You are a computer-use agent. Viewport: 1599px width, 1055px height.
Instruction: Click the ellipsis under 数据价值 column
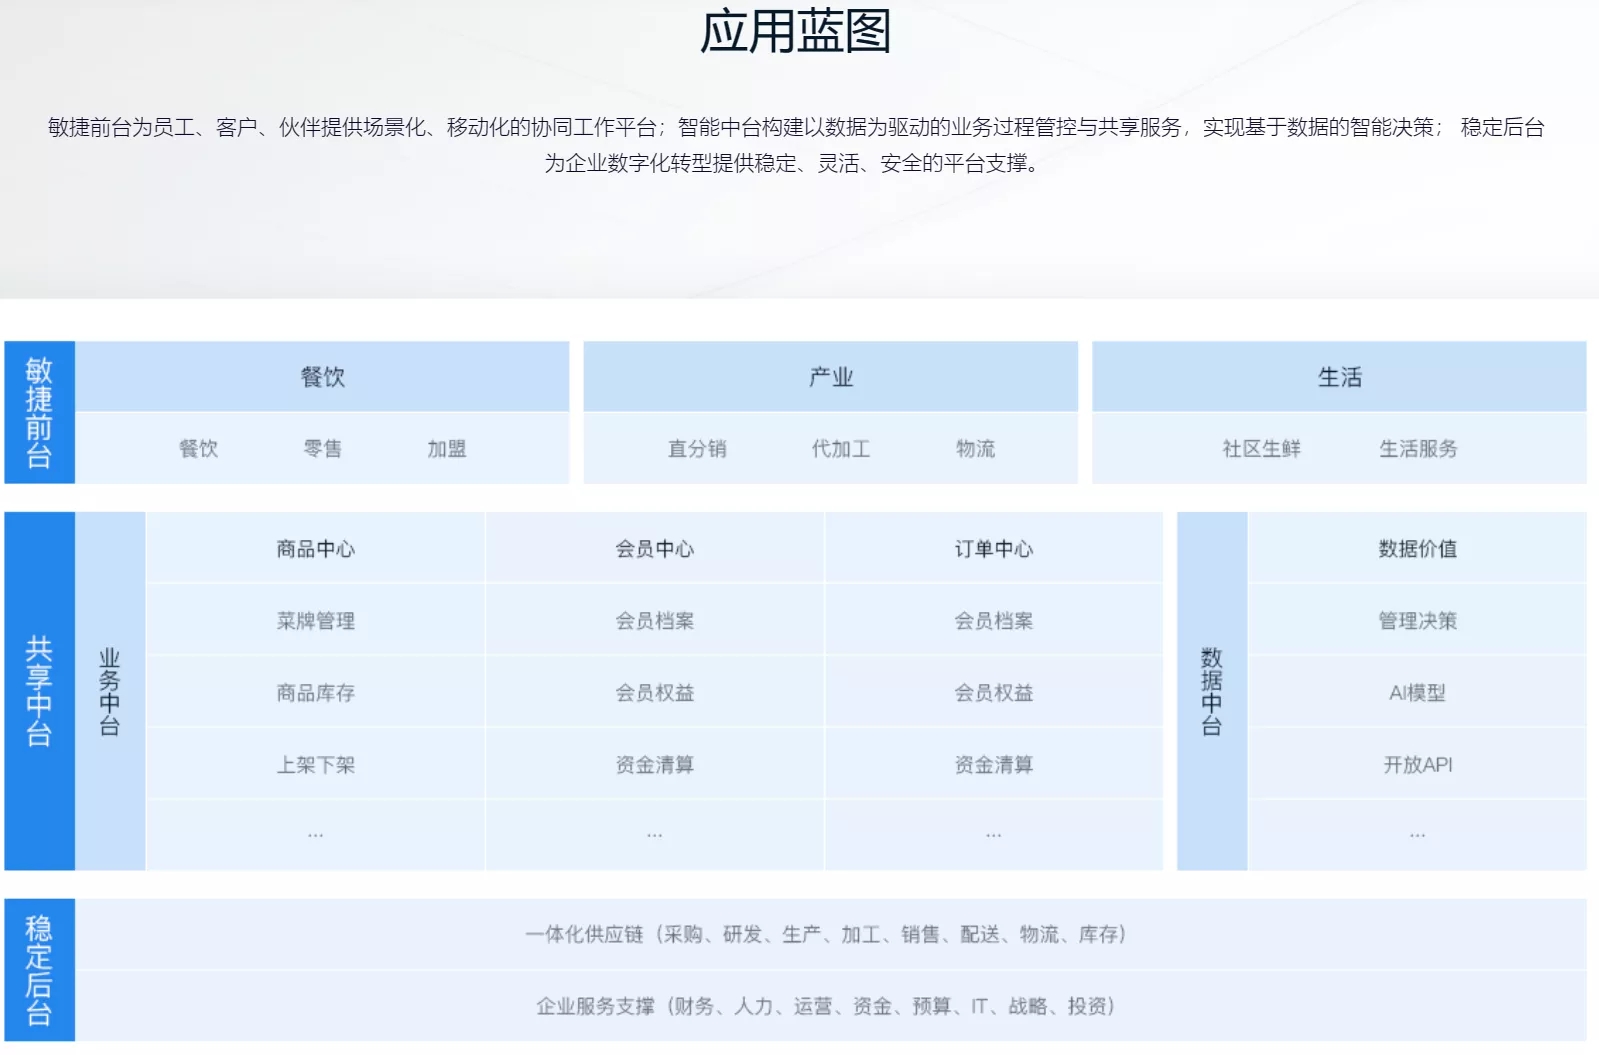1417,835
